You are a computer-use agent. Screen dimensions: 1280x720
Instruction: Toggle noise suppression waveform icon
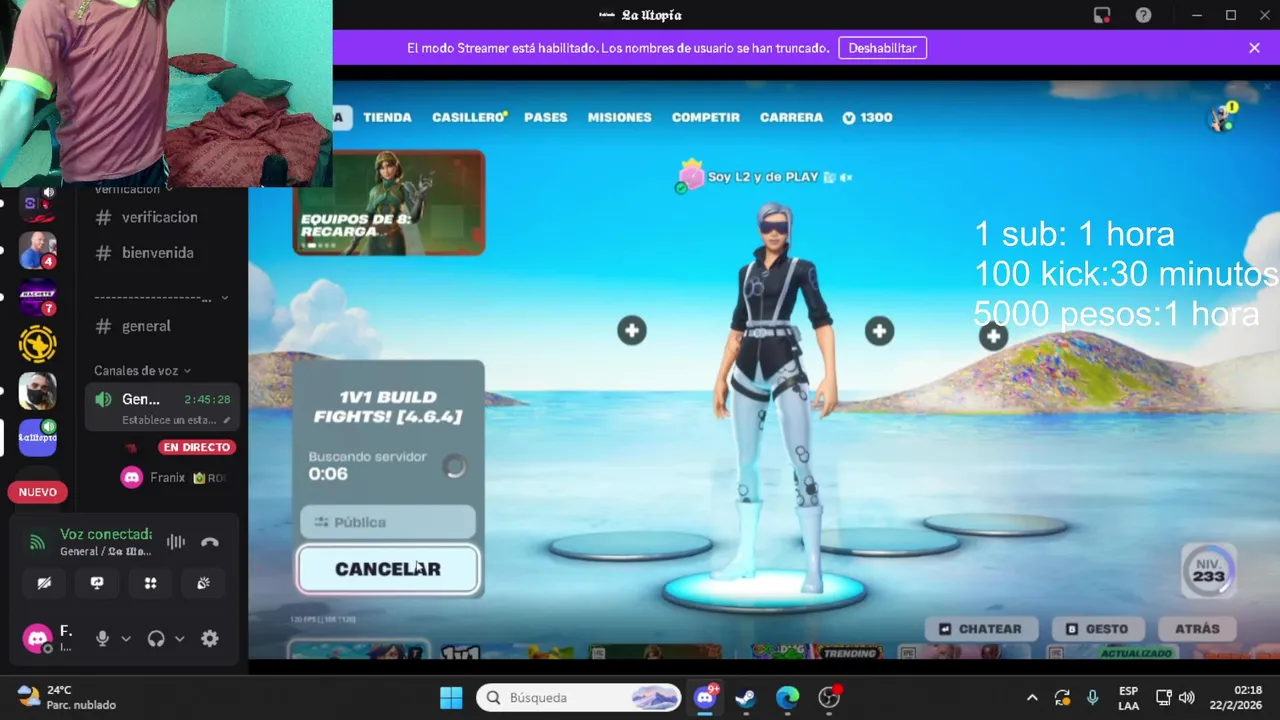(176, 542)
